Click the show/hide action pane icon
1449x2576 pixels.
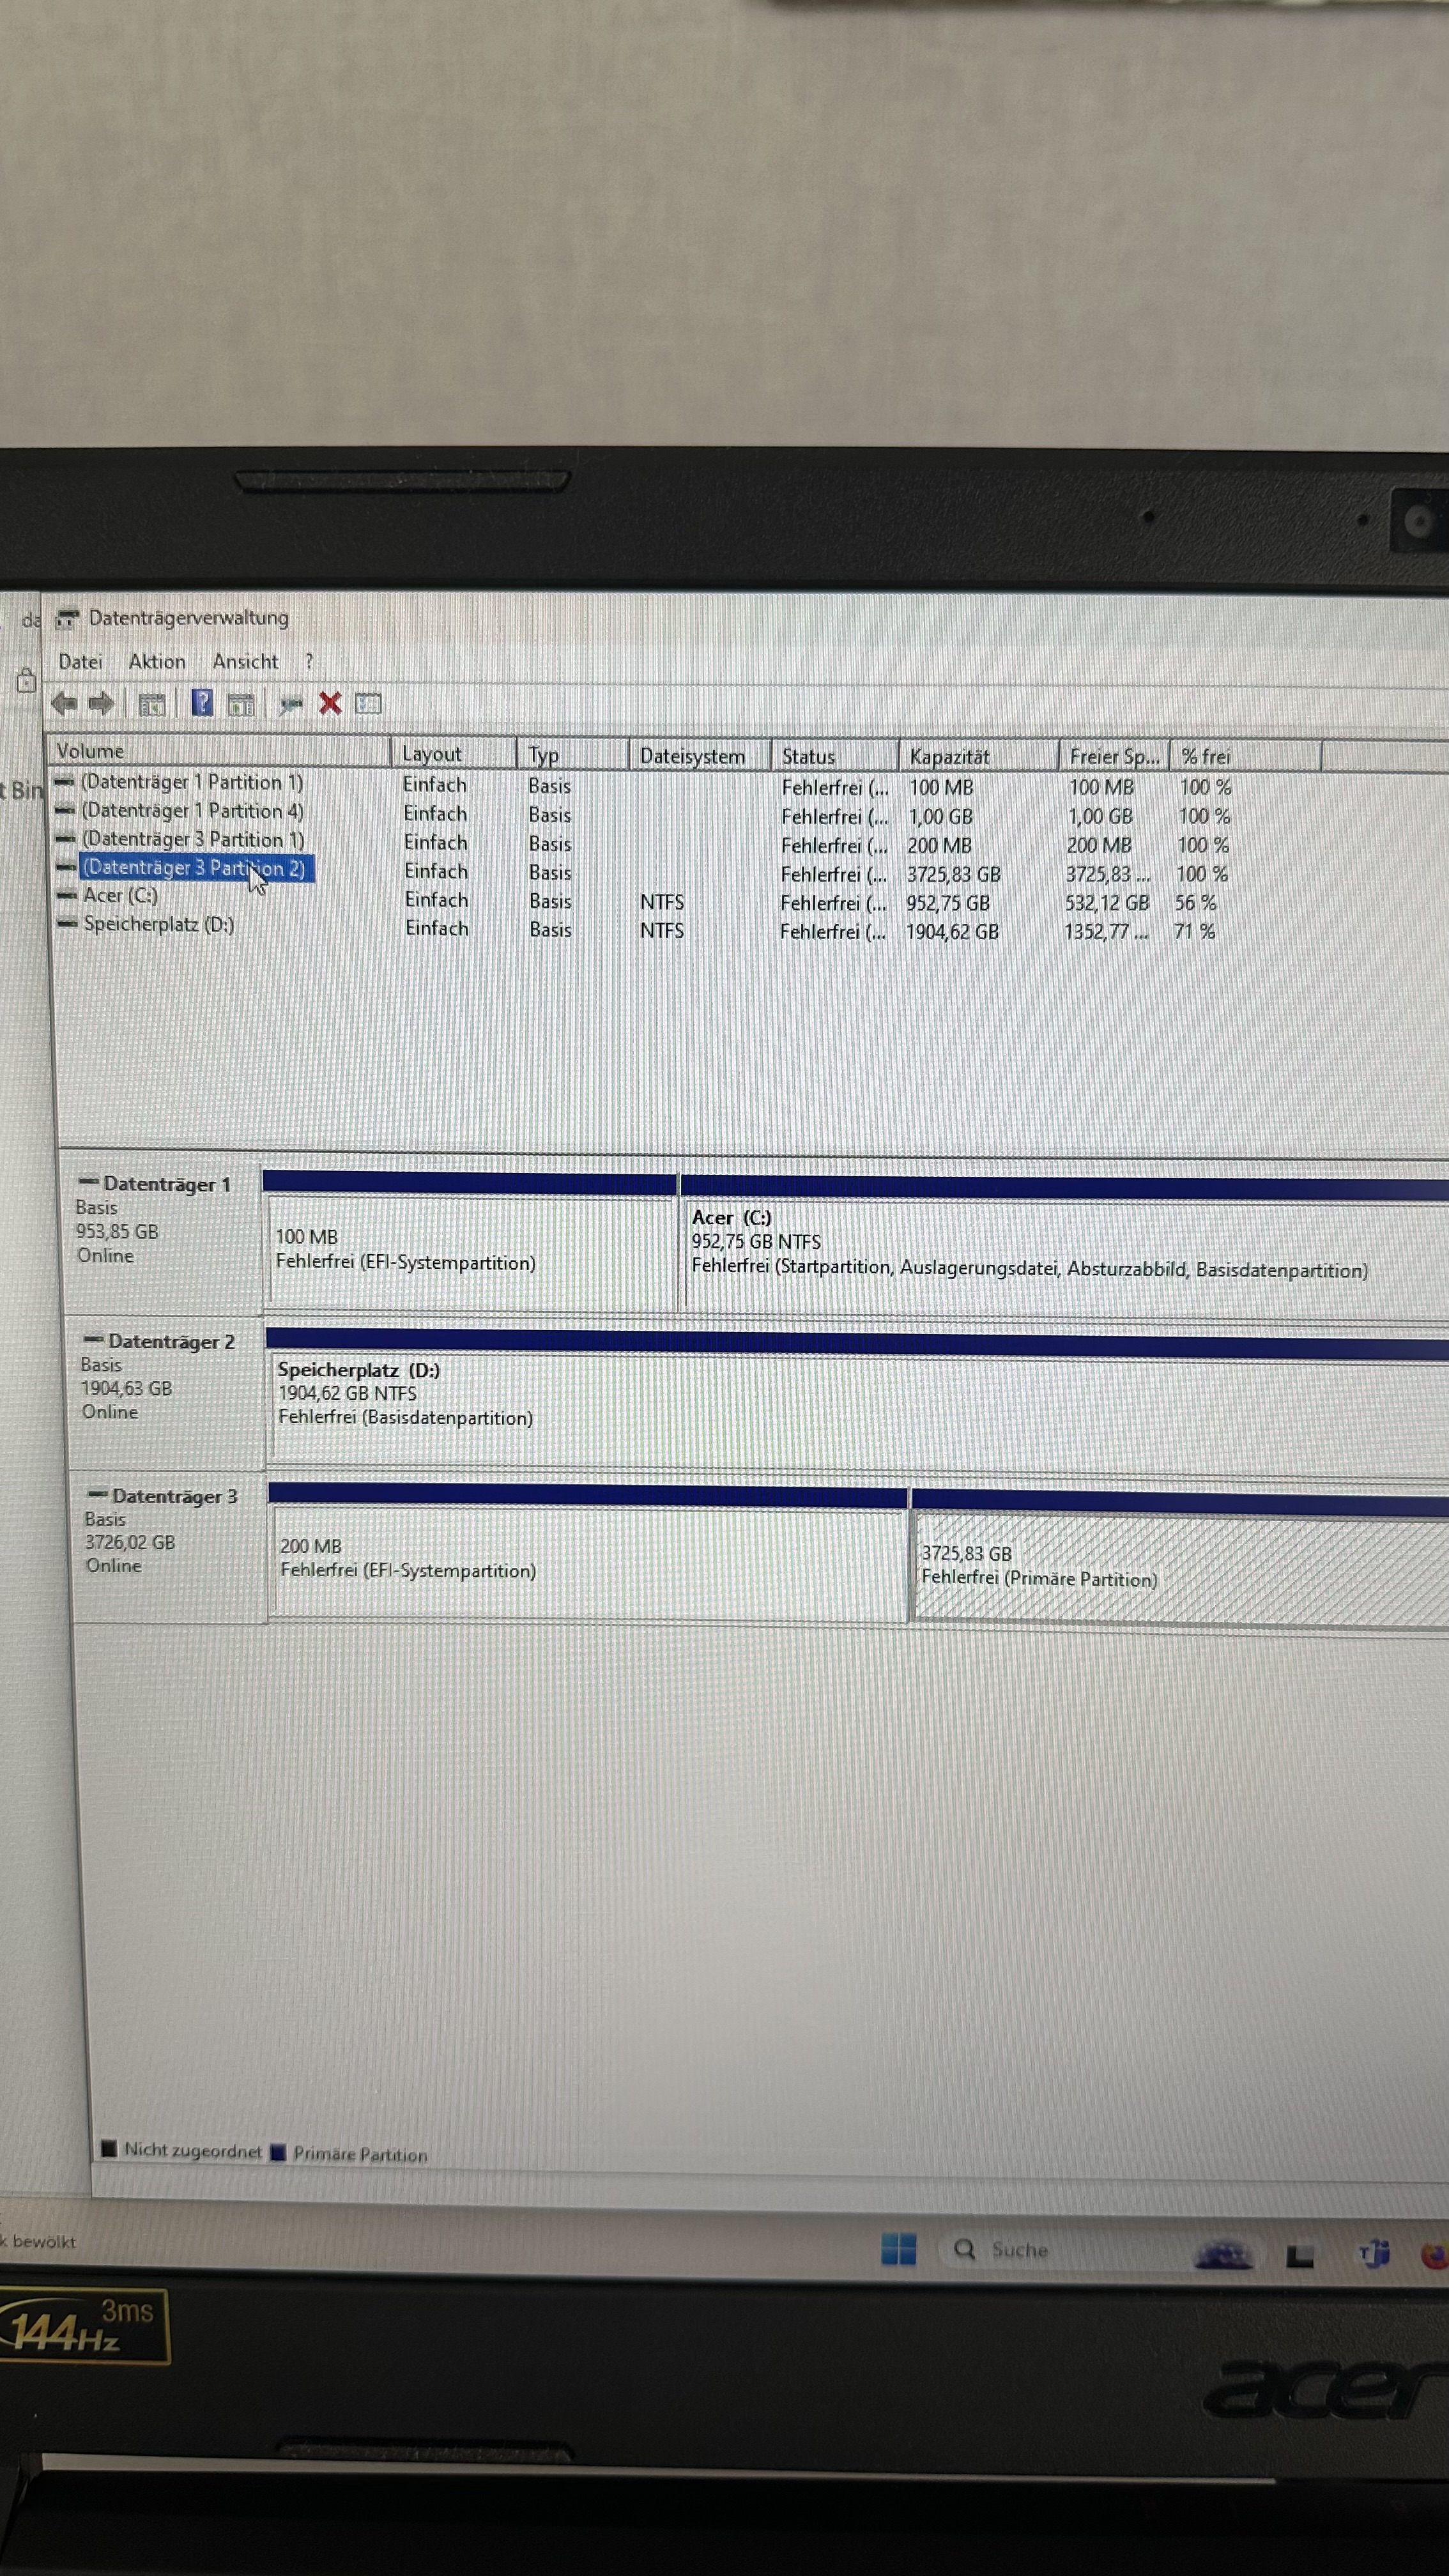pos(241,704)
